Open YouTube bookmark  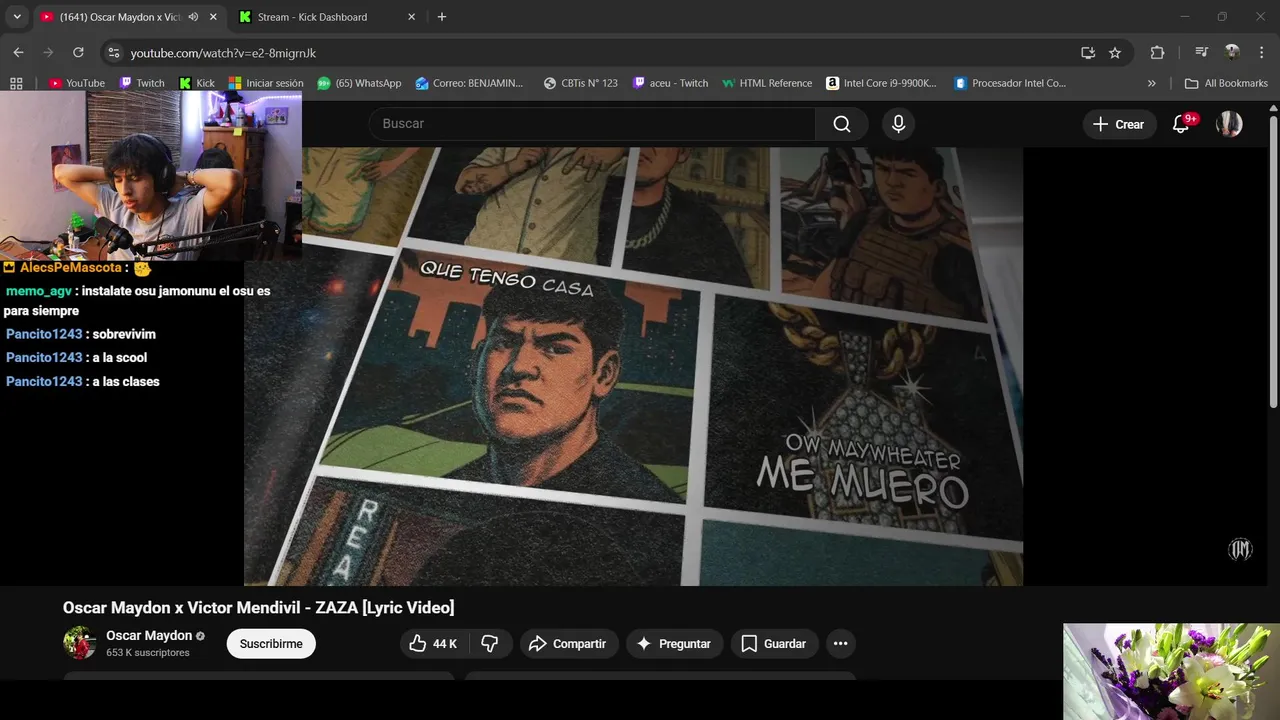point(77,83)
